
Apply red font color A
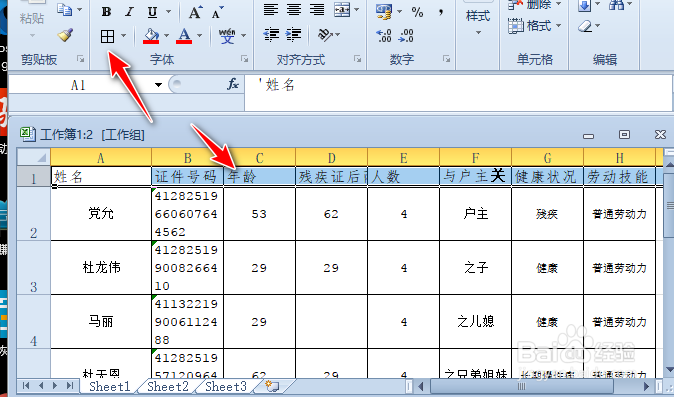click(x=184, y=36)
